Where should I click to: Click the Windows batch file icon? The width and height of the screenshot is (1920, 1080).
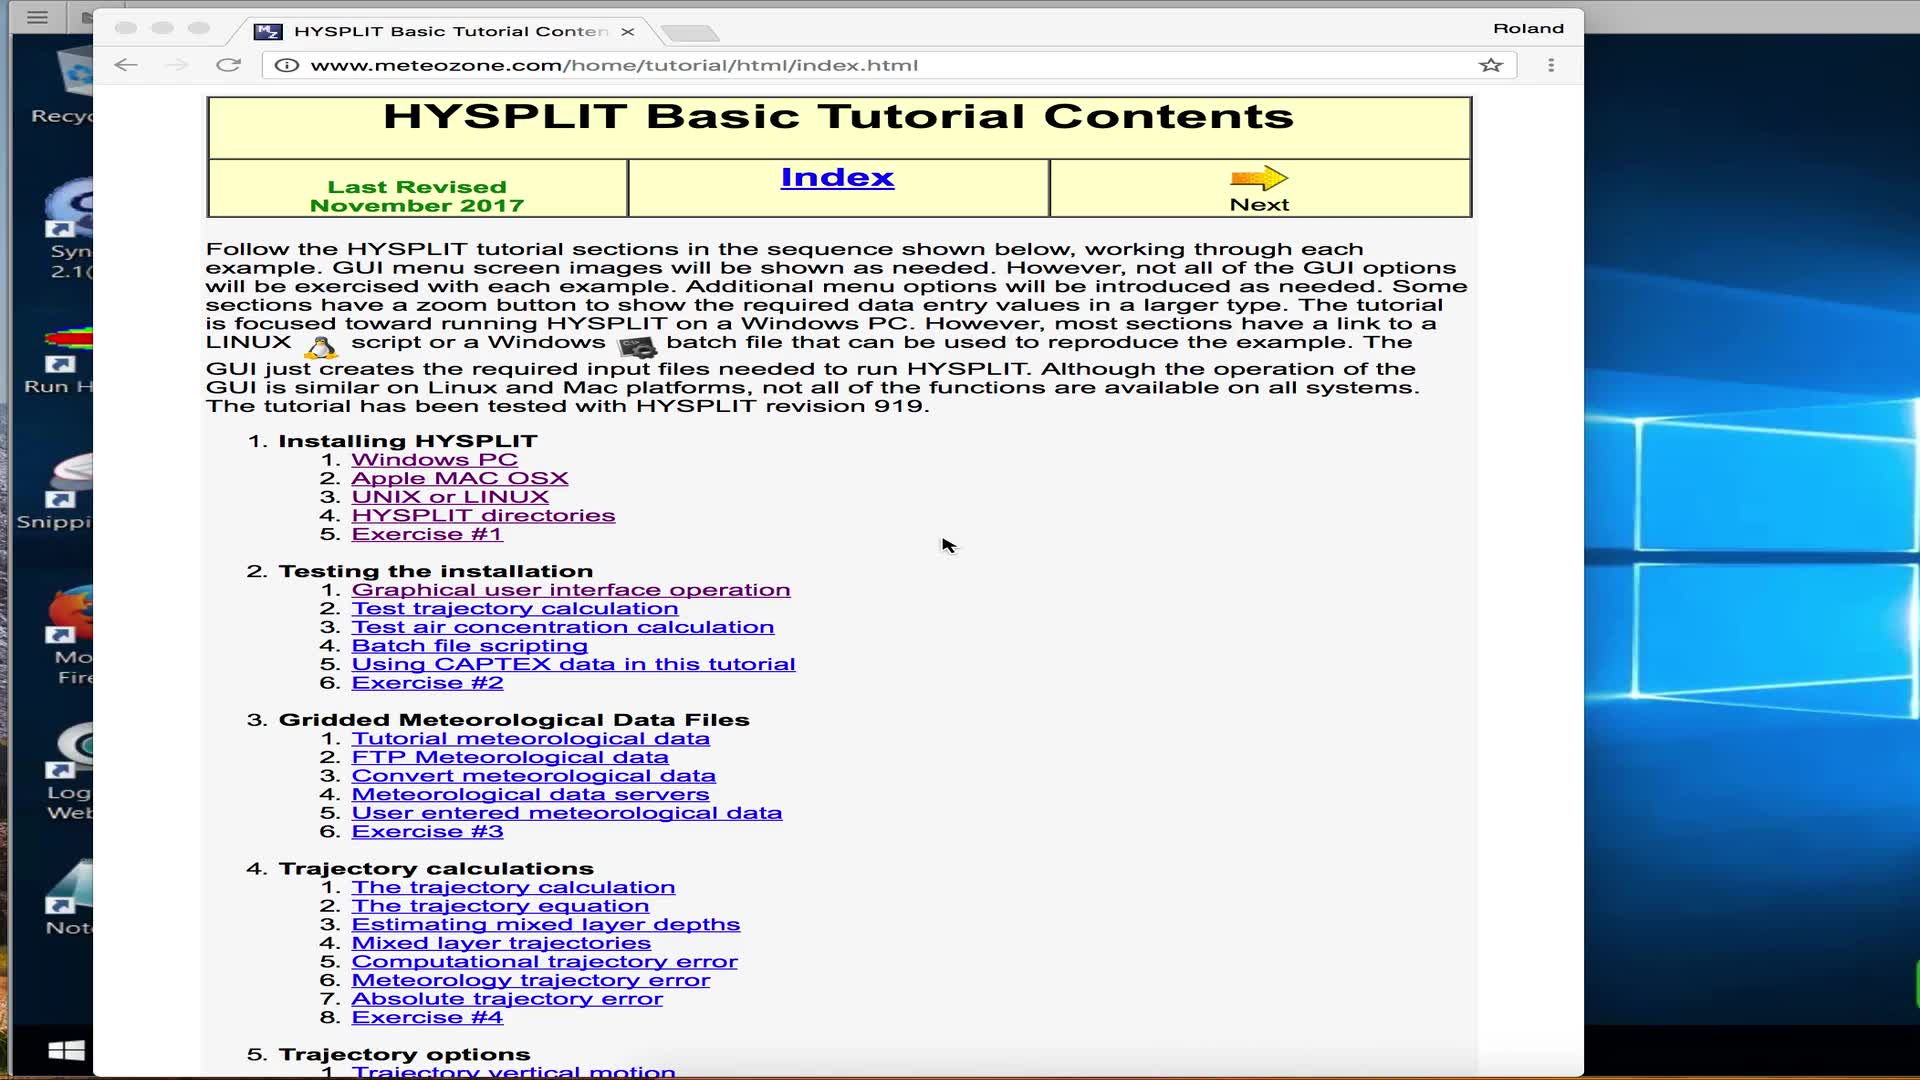pyautogui.click(x=637, y=347)
